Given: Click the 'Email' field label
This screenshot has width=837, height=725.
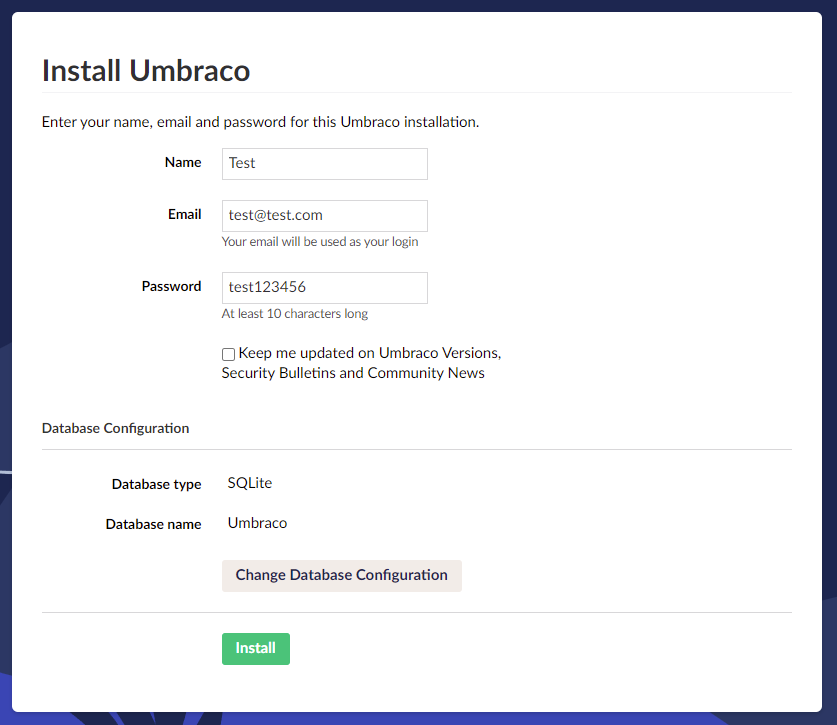Looking at the screenshot, I should (x=185, y=215).
